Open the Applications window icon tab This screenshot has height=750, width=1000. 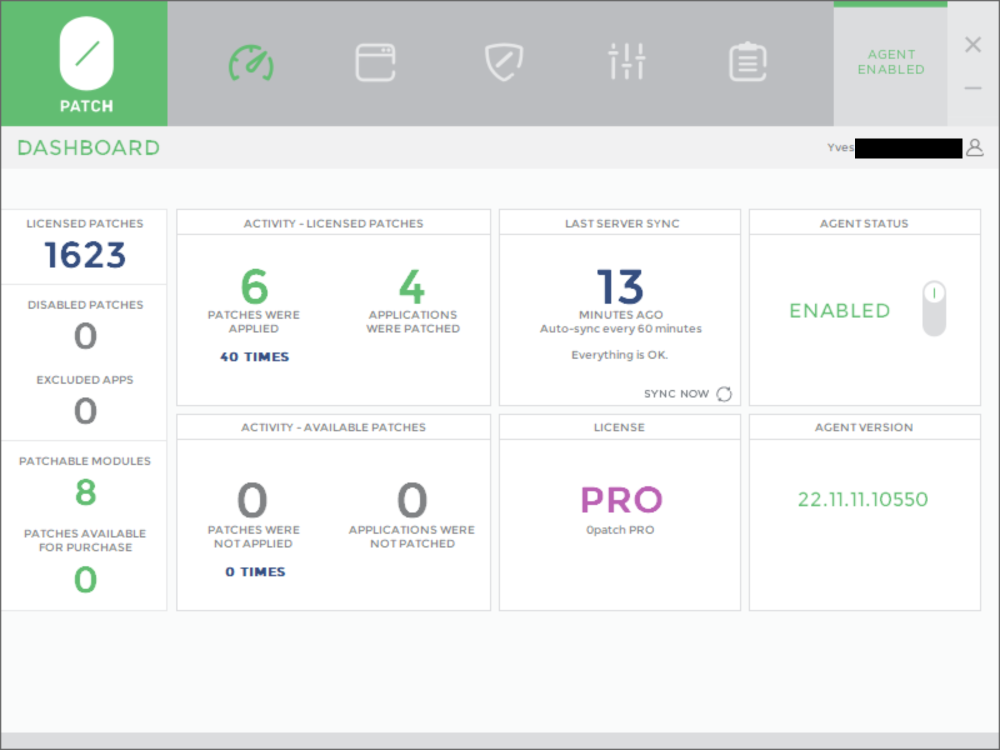376,62
